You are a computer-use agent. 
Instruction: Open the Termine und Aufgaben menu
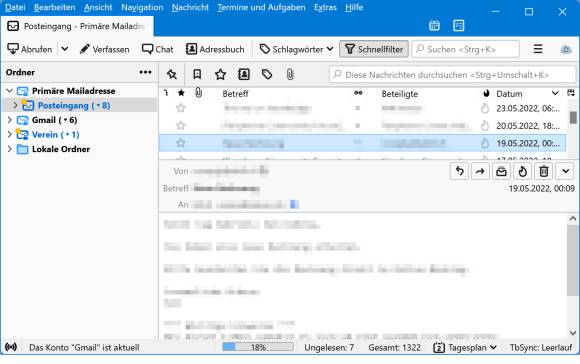(x=261, y=7)
